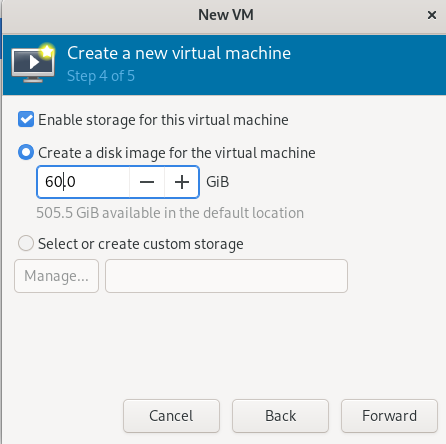Click the virtual machine monitor icon in header
The height and width of the screenshot is (444, 446).
coord(33,63)
